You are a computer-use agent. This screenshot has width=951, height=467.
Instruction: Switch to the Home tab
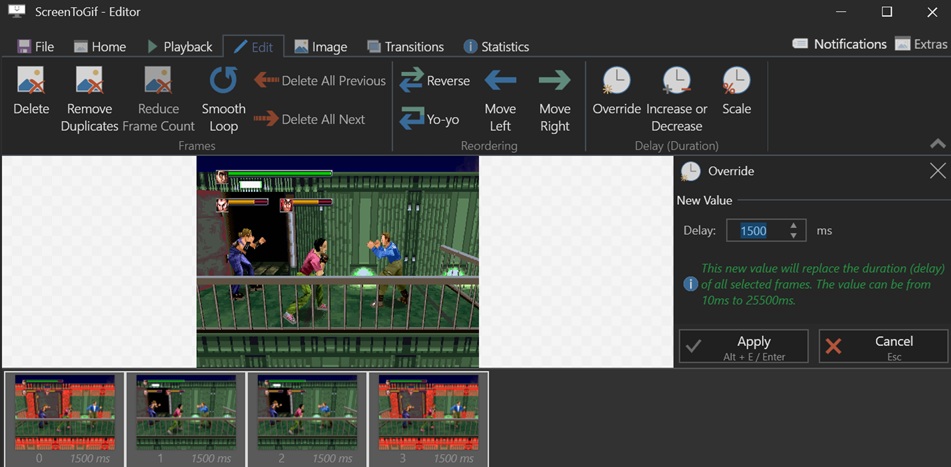coord(99,47)
